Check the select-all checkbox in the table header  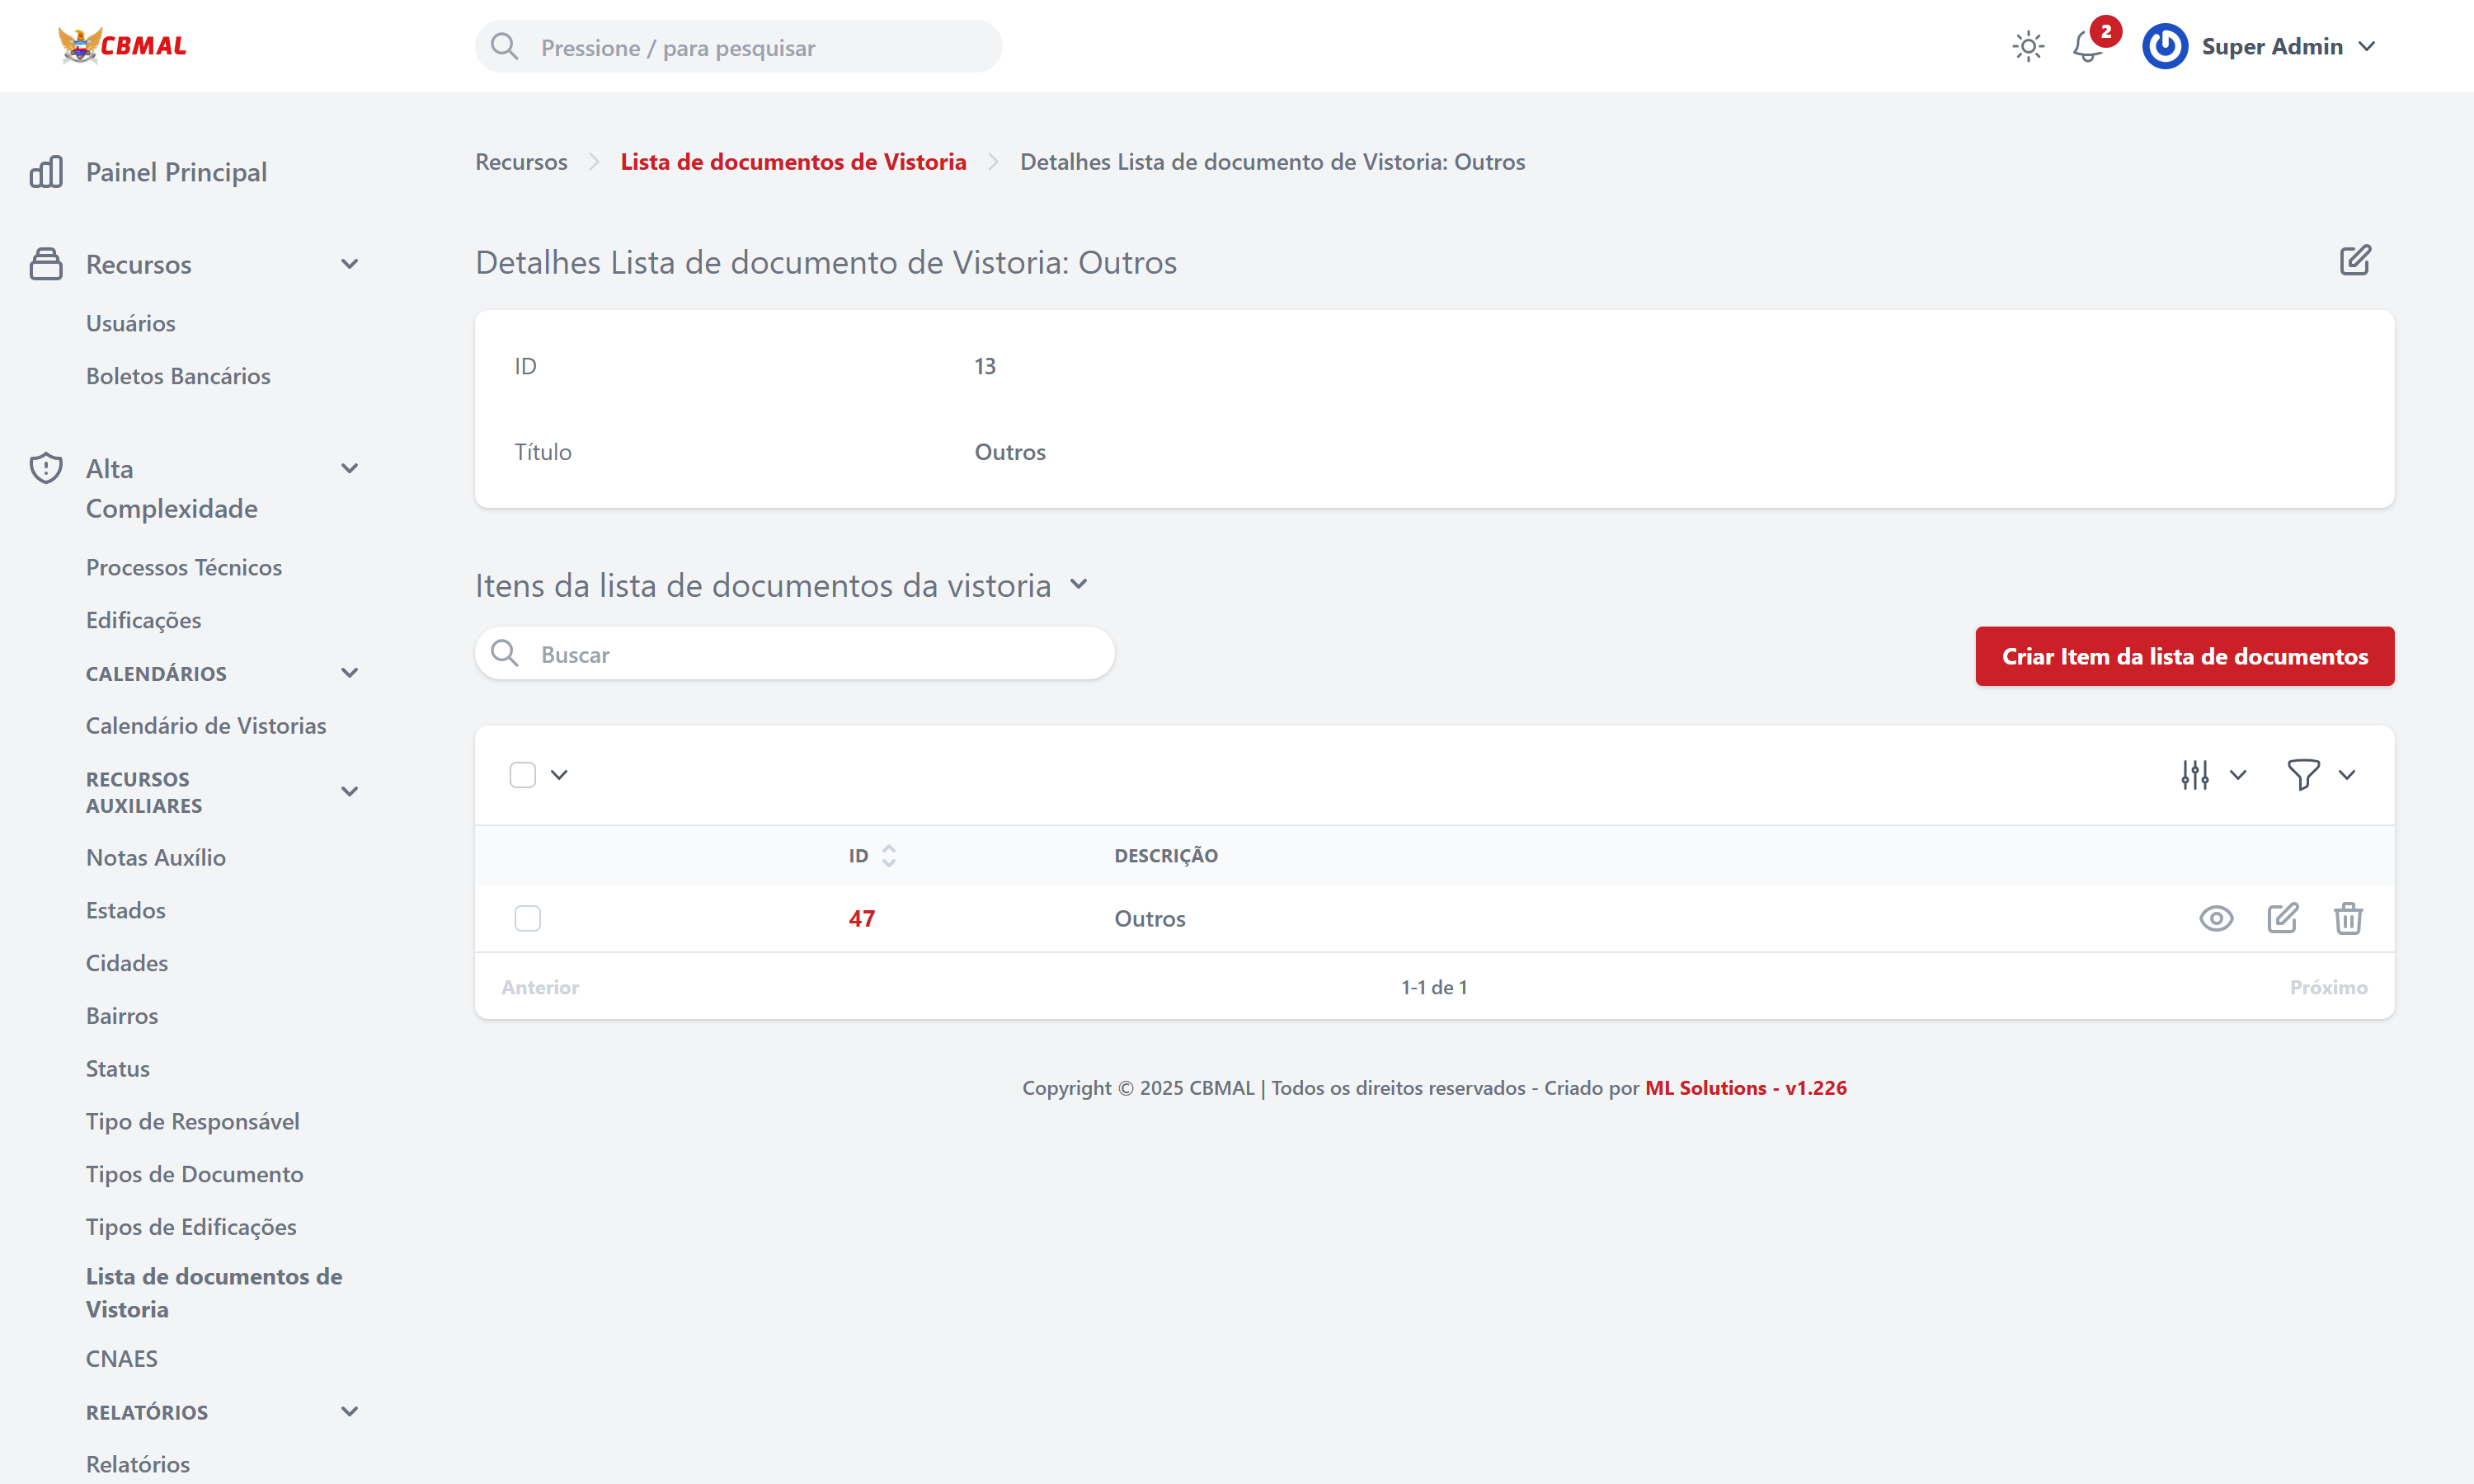[524, 774]
